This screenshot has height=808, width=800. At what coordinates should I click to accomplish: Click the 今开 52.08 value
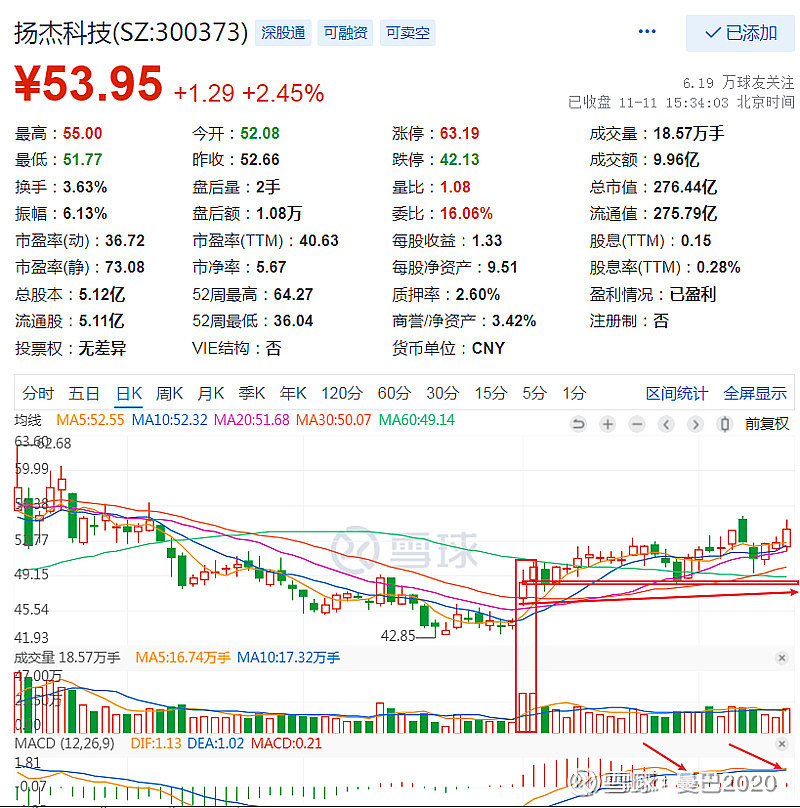(260, 133)
